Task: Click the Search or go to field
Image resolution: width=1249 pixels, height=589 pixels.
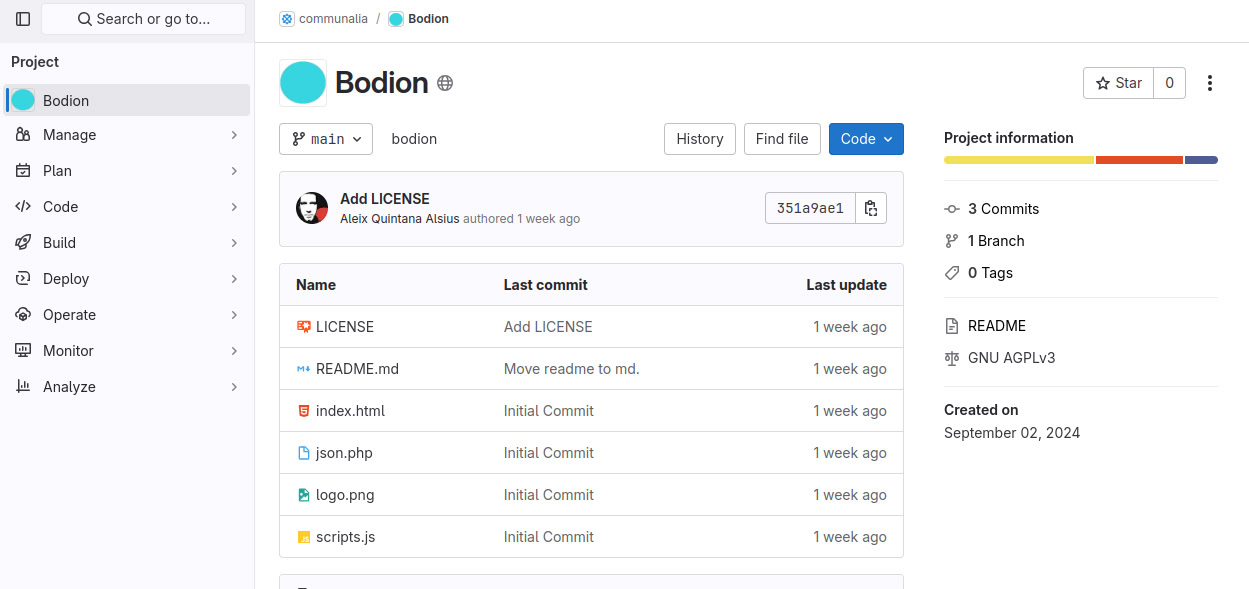Action: tap(143, 19)
